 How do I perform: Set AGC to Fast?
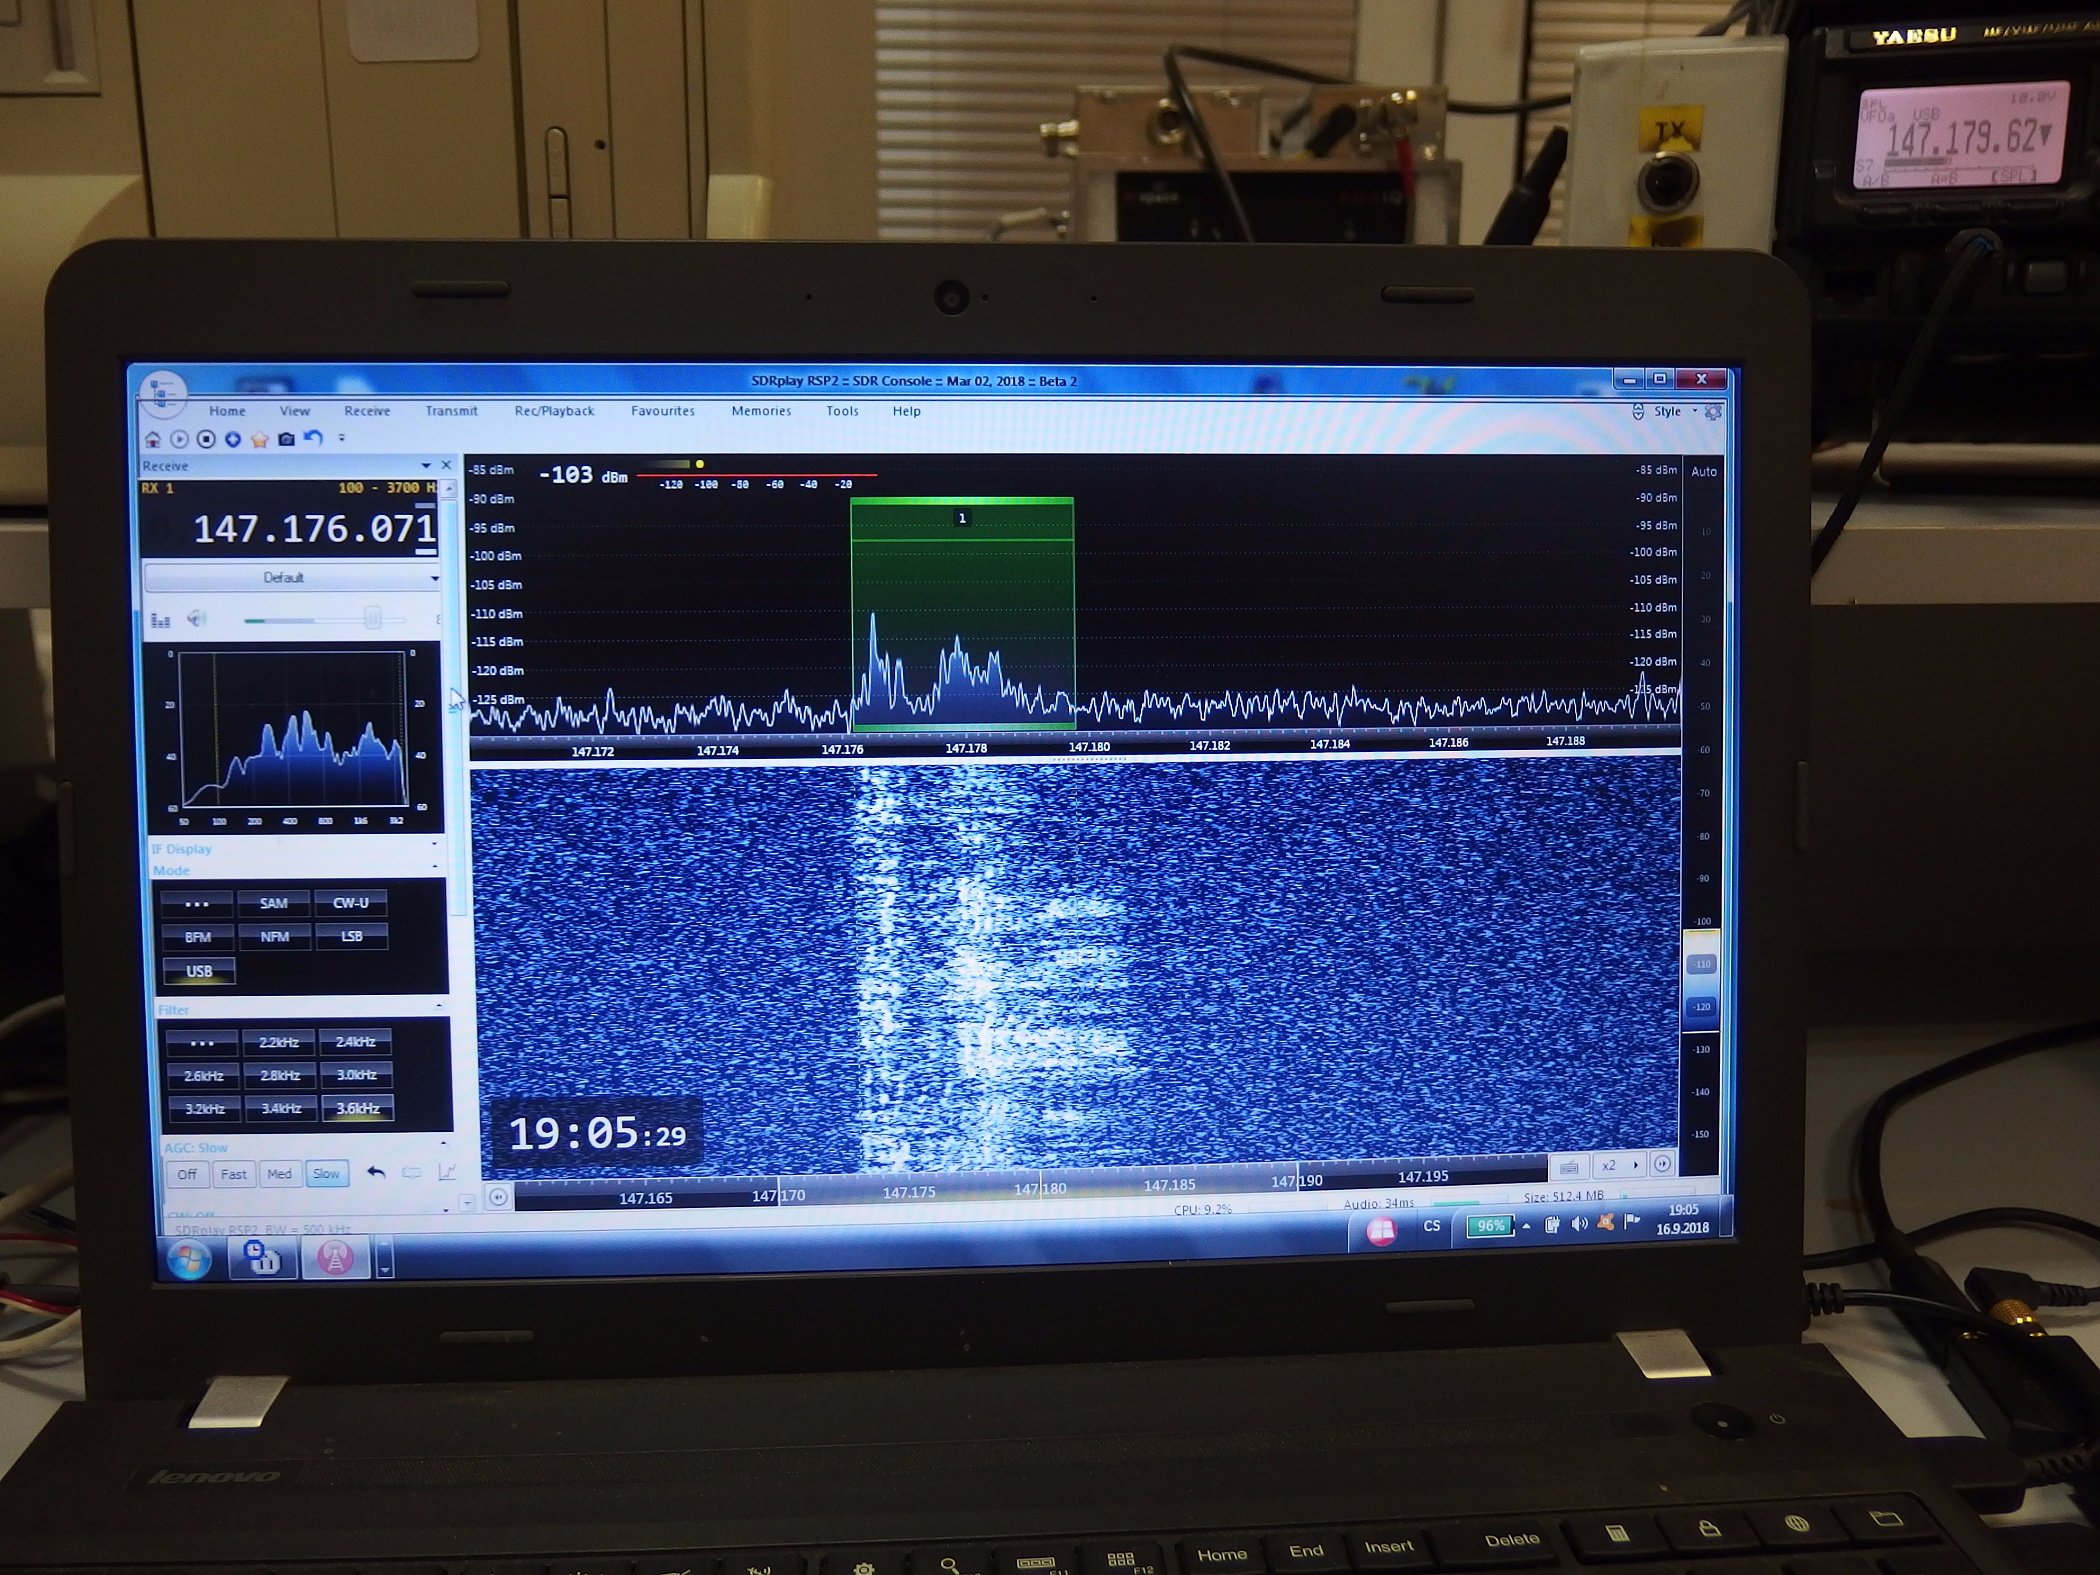(234, 1174)
